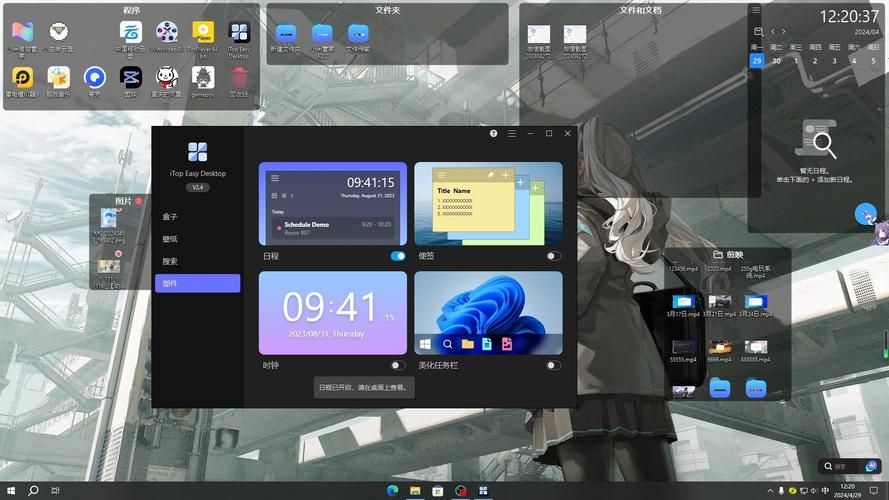This screenshot has height=500, width=889.
Task: Open second screenshot file in 文件和文档 box
Action: [574, 35]
